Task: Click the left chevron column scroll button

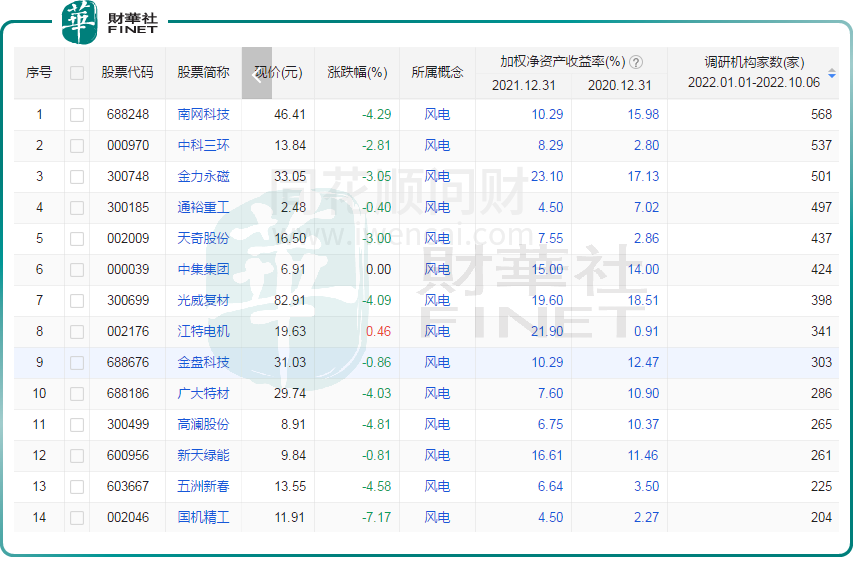Action: click(x=257, y=73)
